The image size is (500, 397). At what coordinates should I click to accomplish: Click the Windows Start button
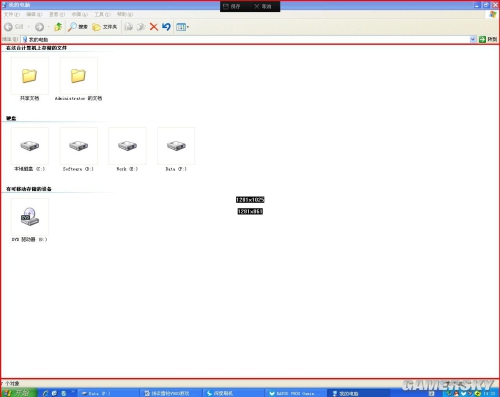[x=17, y=393]
